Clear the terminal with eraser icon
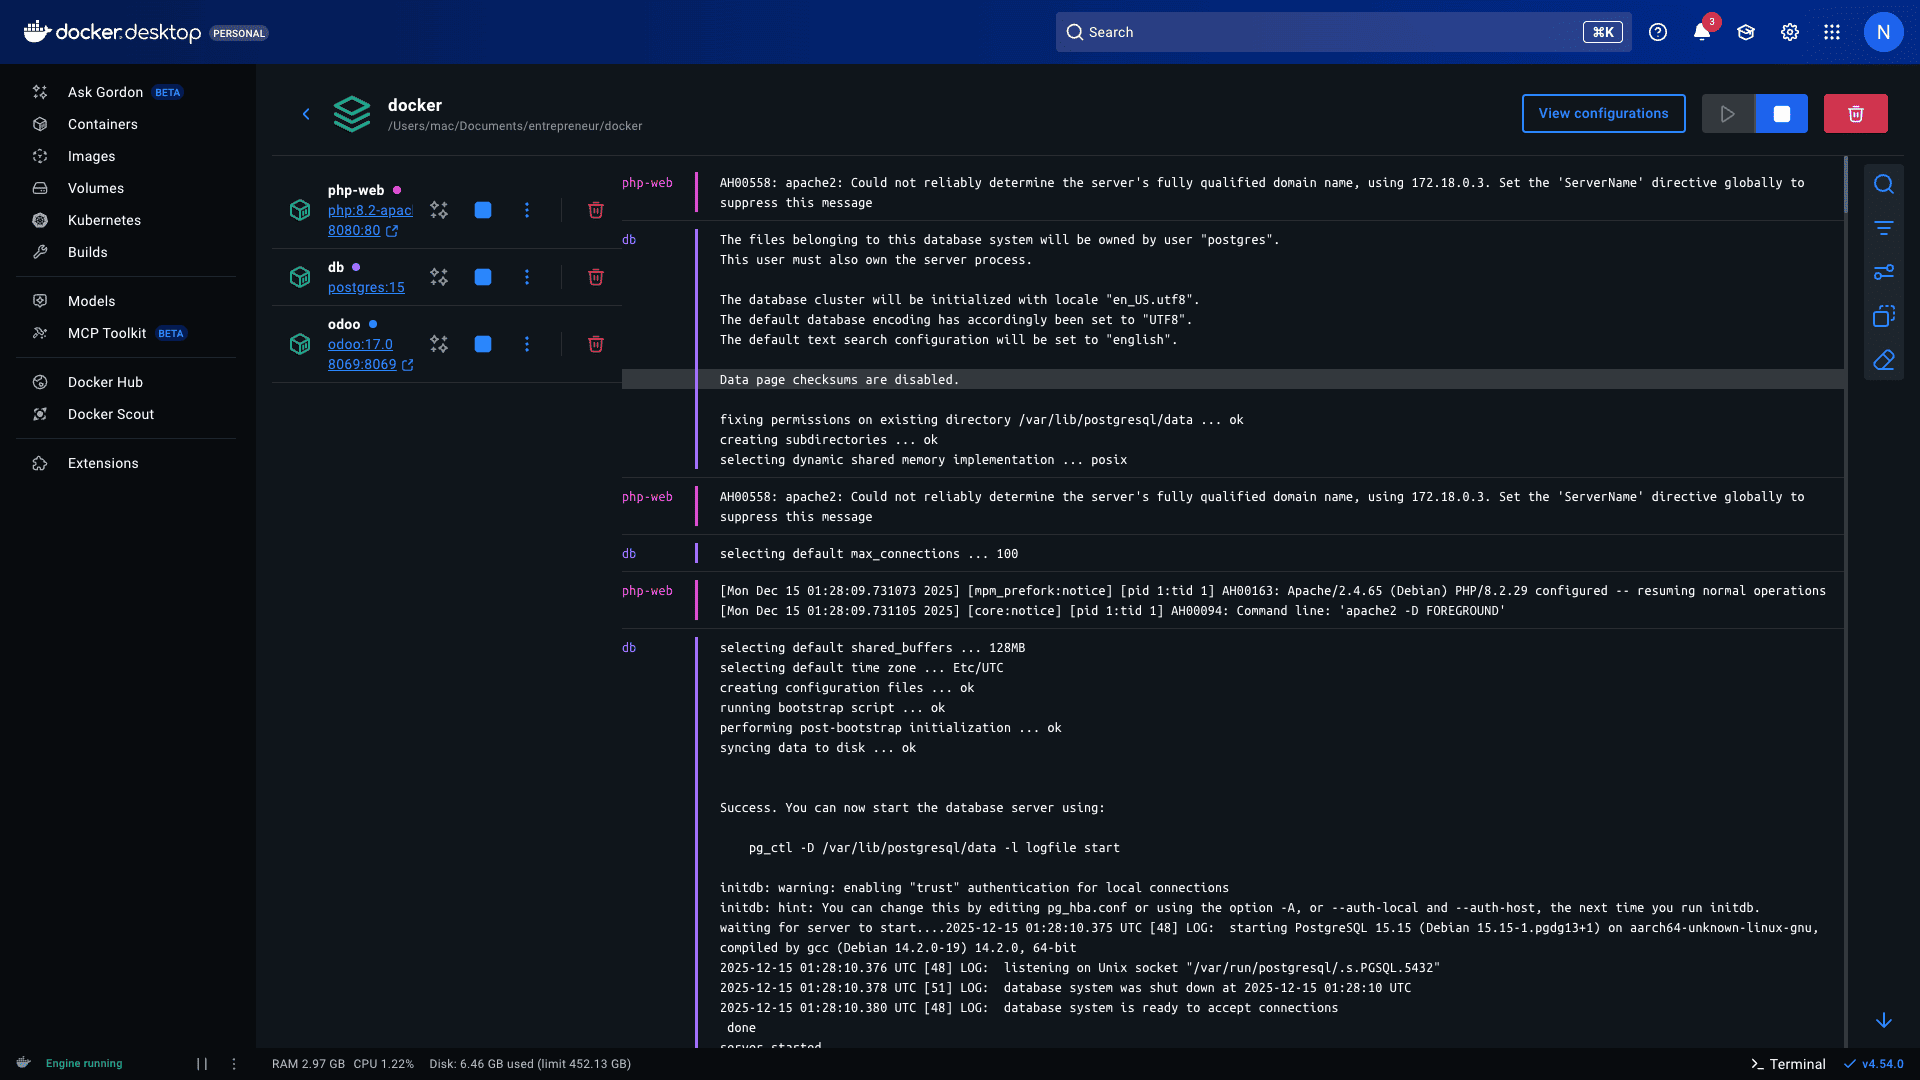Screen dimensions: 1920x1080 coord(1884,360)
